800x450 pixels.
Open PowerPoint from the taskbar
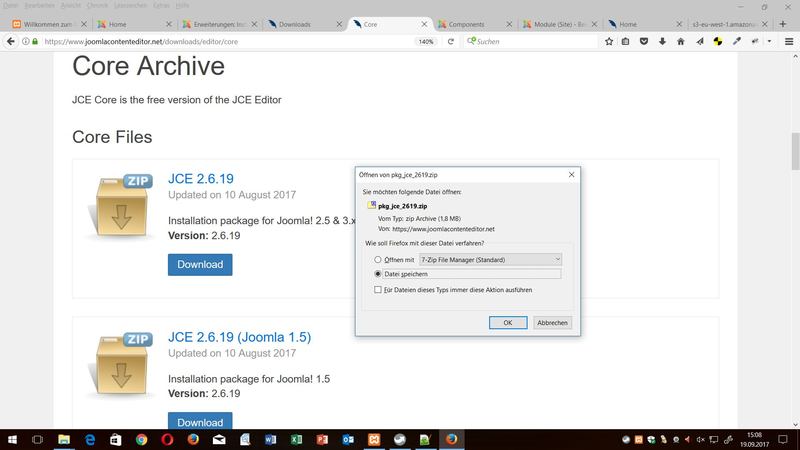tap(322, 439)
